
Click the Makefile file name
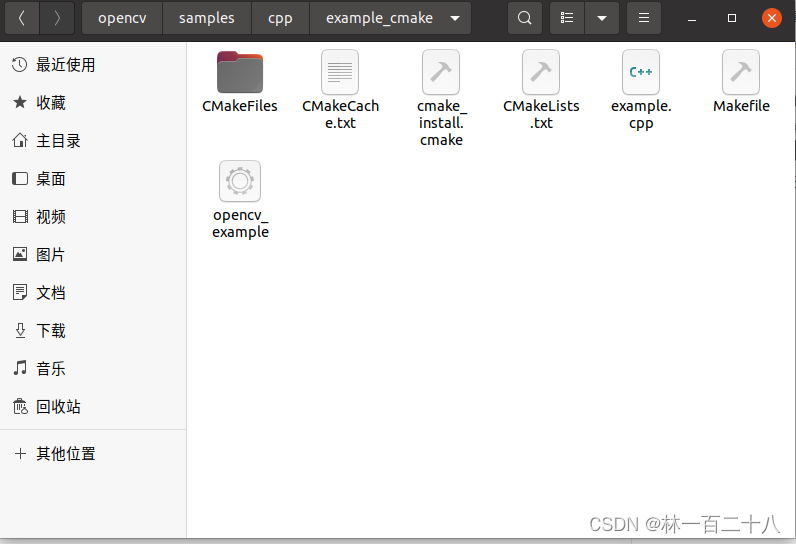coord(741,106)
